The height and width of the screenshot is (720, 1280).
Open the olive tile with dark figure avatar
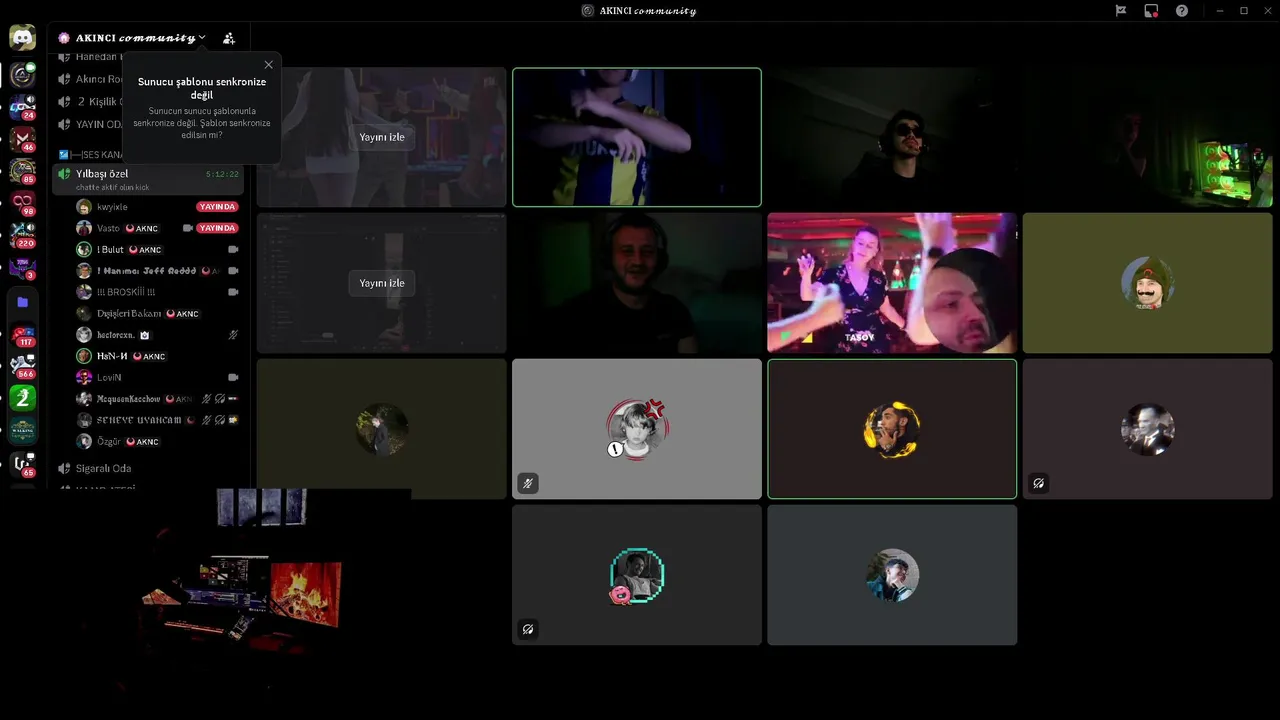382,429
